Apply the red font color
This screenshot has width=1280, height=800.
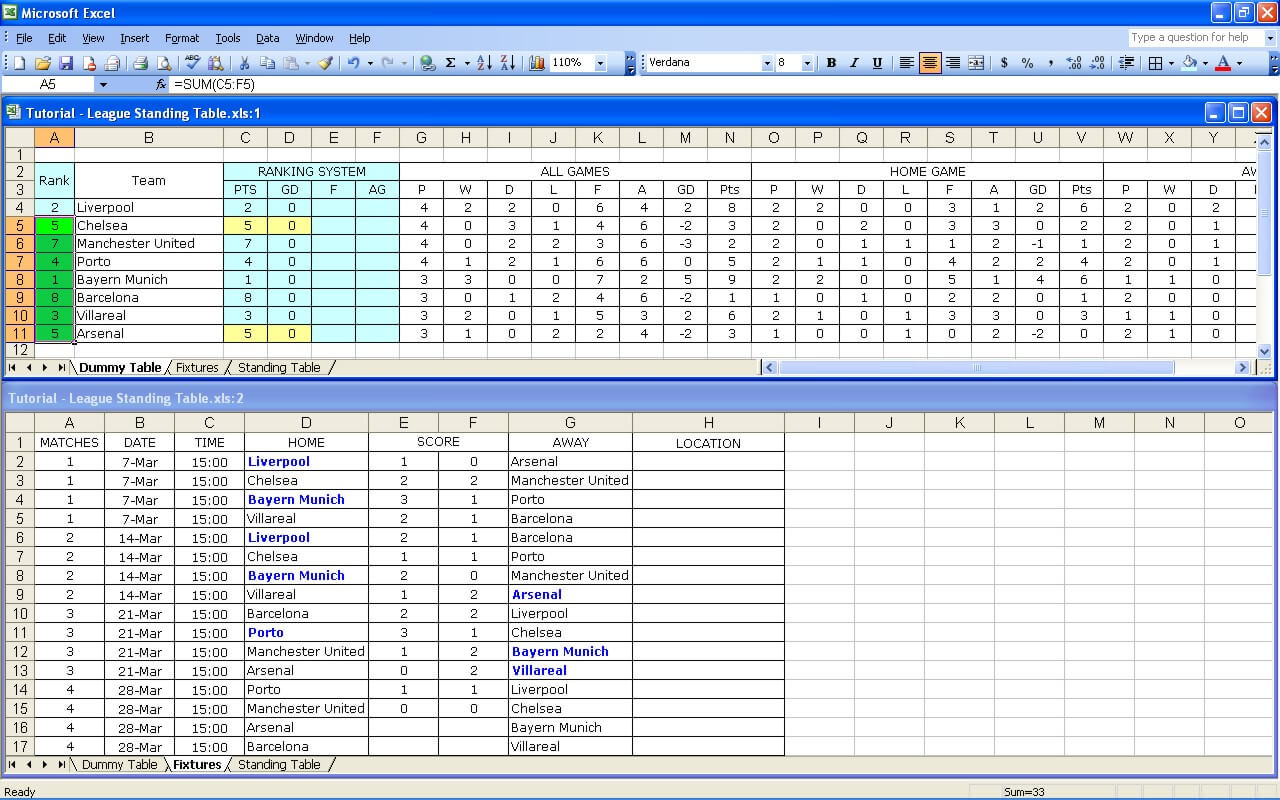(x=1223, y=63)
